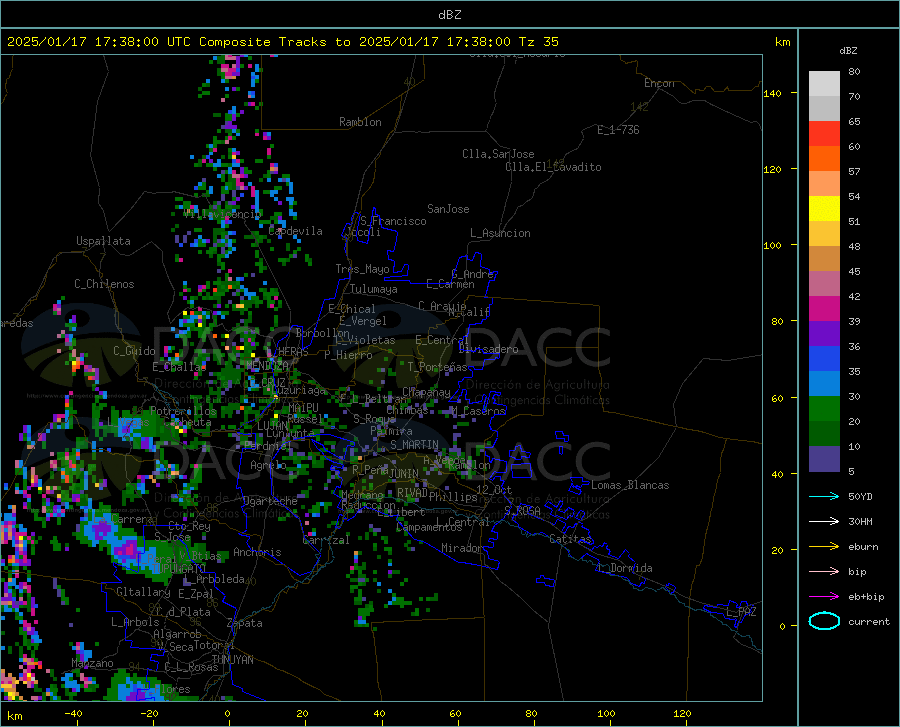Click the -40 km horizontal axis tick
The width and height of the screenshot is (900, 727).
pyautogui.click(x=73, y=713)
